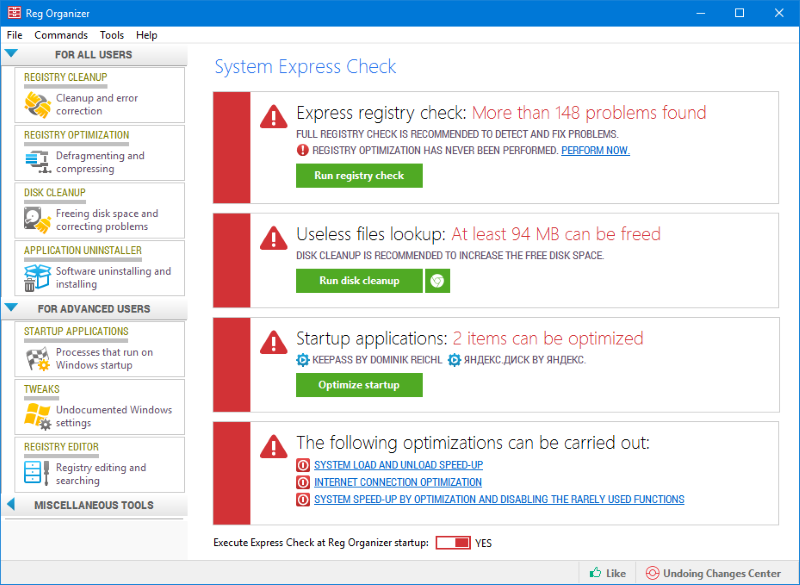
Task: Click the Registry Cleanup broom icon
Action: coord(37,105)
